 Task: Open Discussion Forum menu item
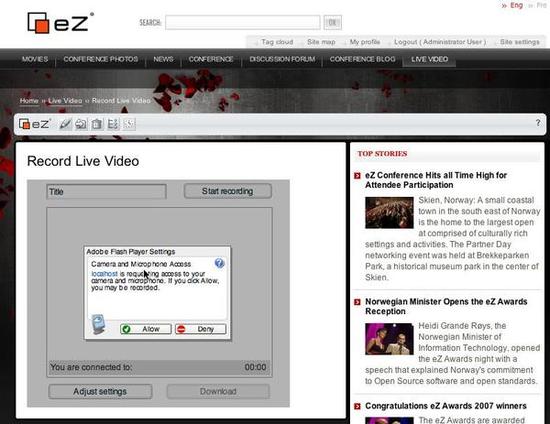[x=282, y=59]
